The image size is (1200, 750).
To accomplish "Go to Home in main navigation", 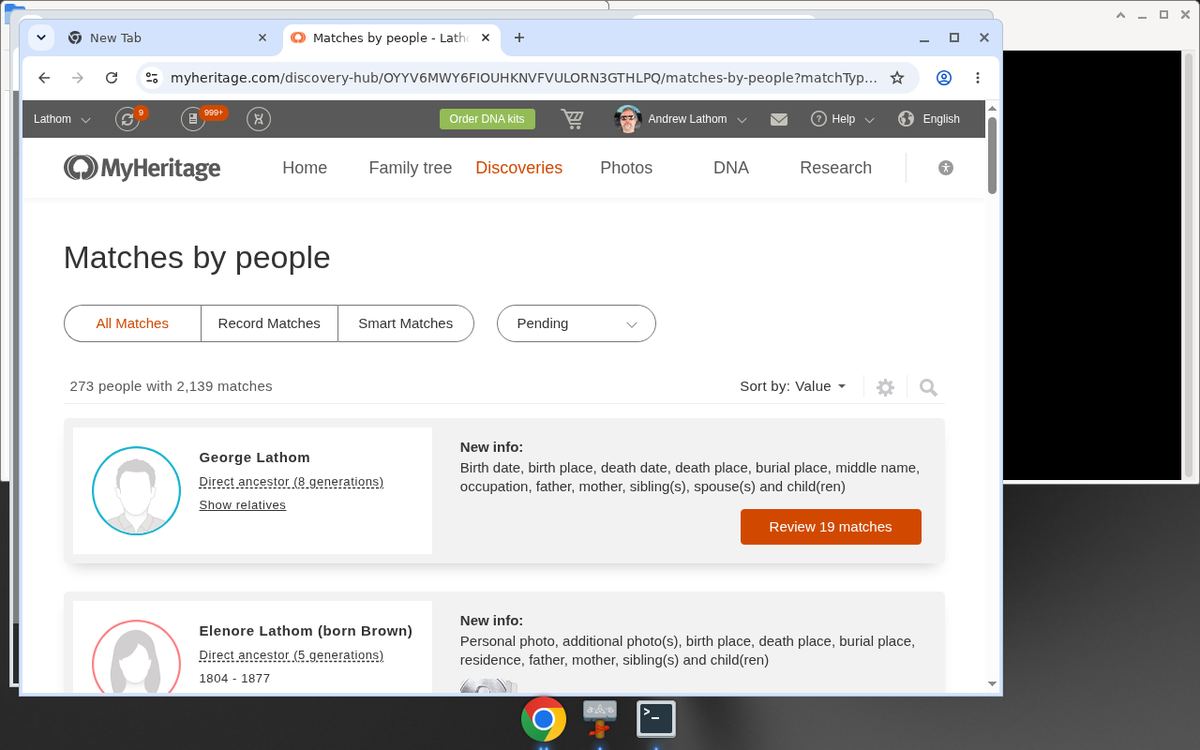I will point(304,168).
